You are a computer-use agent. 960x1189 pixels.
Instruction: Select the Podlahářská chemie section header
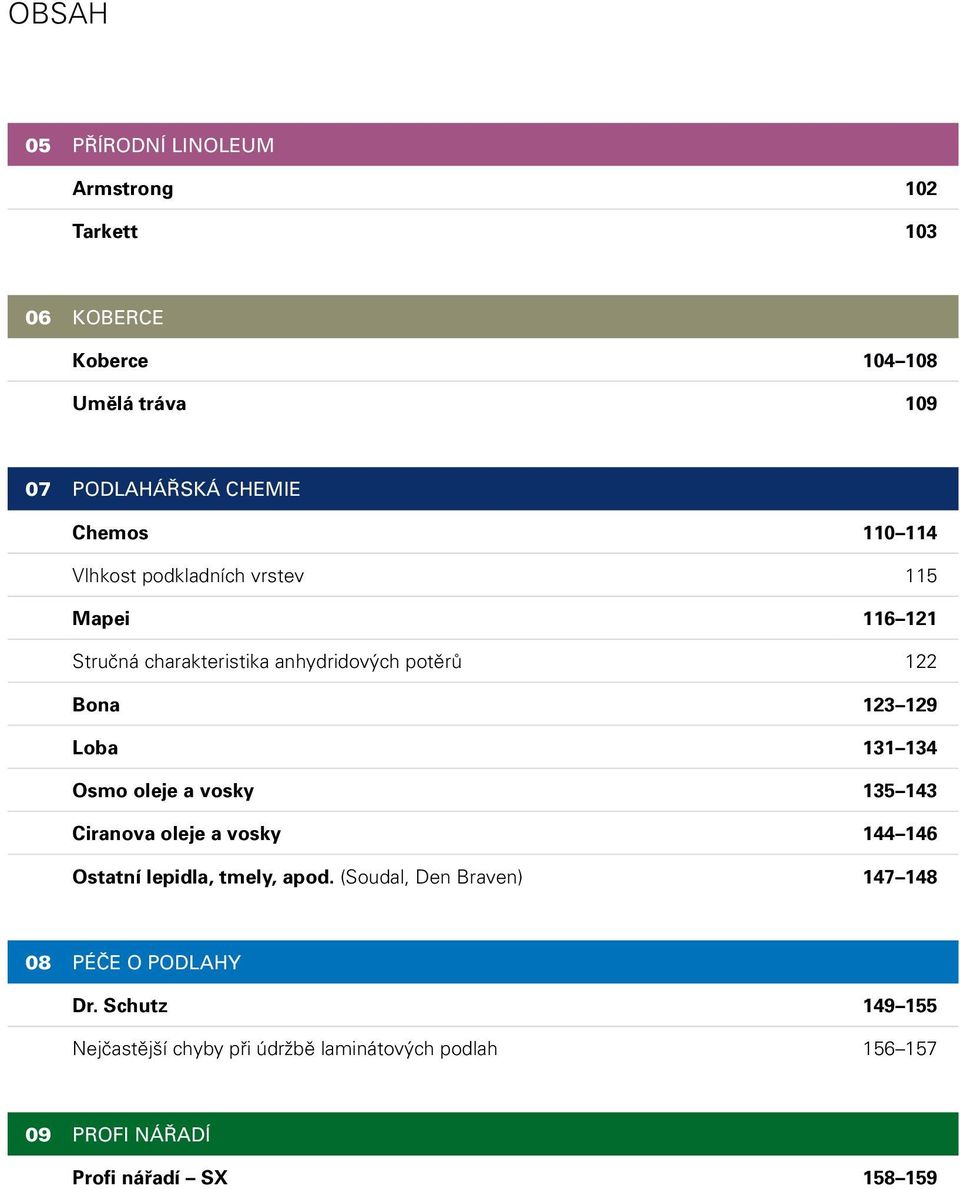[x=483, y=489]
